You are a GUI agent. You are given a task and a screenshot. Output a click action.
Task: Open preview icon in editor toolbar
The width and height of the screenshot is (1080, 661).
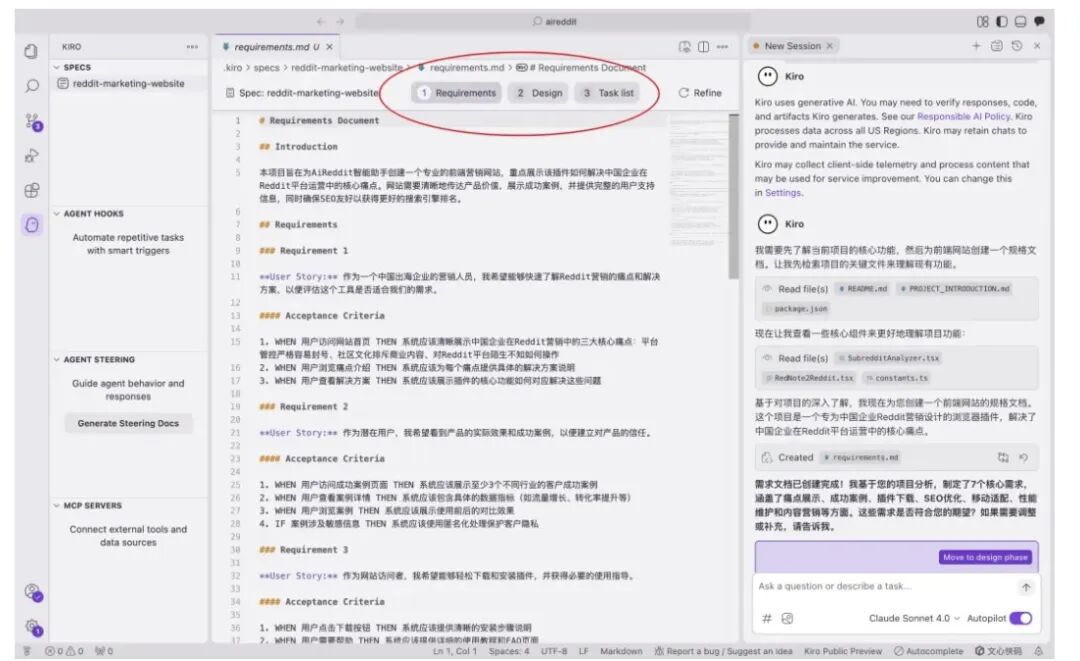tap(685, 47)
